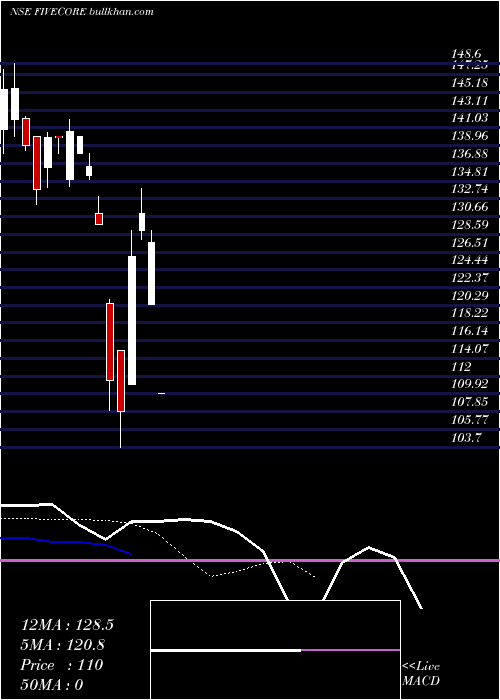Viewport: 500px width, 700px height.
Task: Click the 134.81 price axis label
Action: [470, 171]
